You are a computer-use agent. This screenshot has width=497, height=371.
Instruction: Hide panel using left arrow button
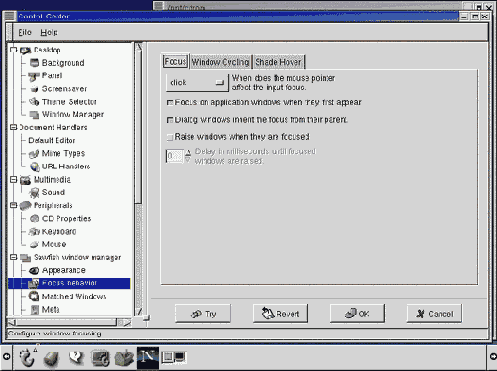point(6,357)
